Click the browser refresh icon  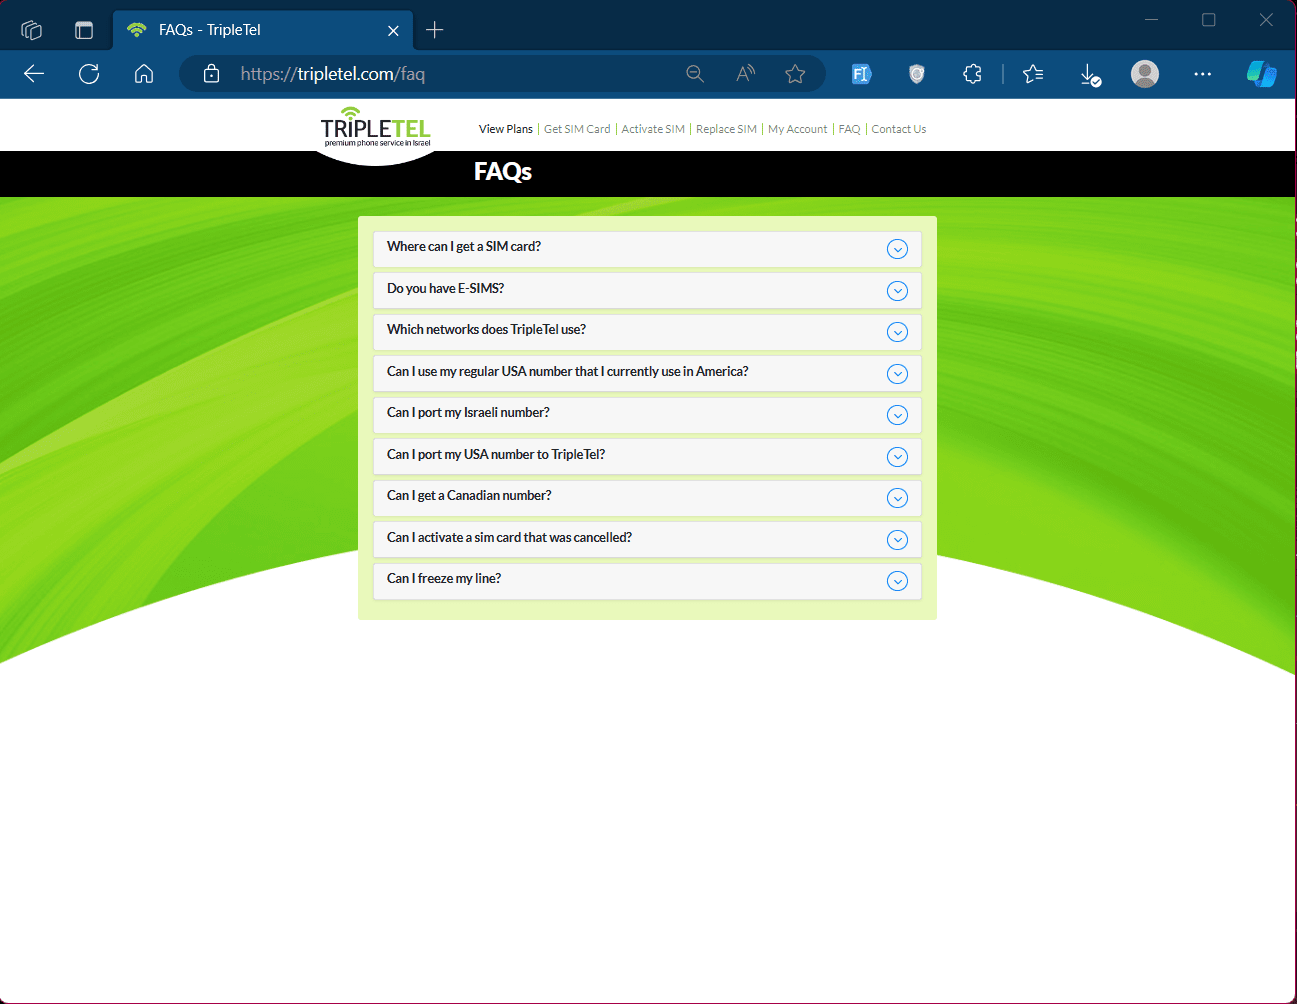pyautogui.click(x=89, y=74)
